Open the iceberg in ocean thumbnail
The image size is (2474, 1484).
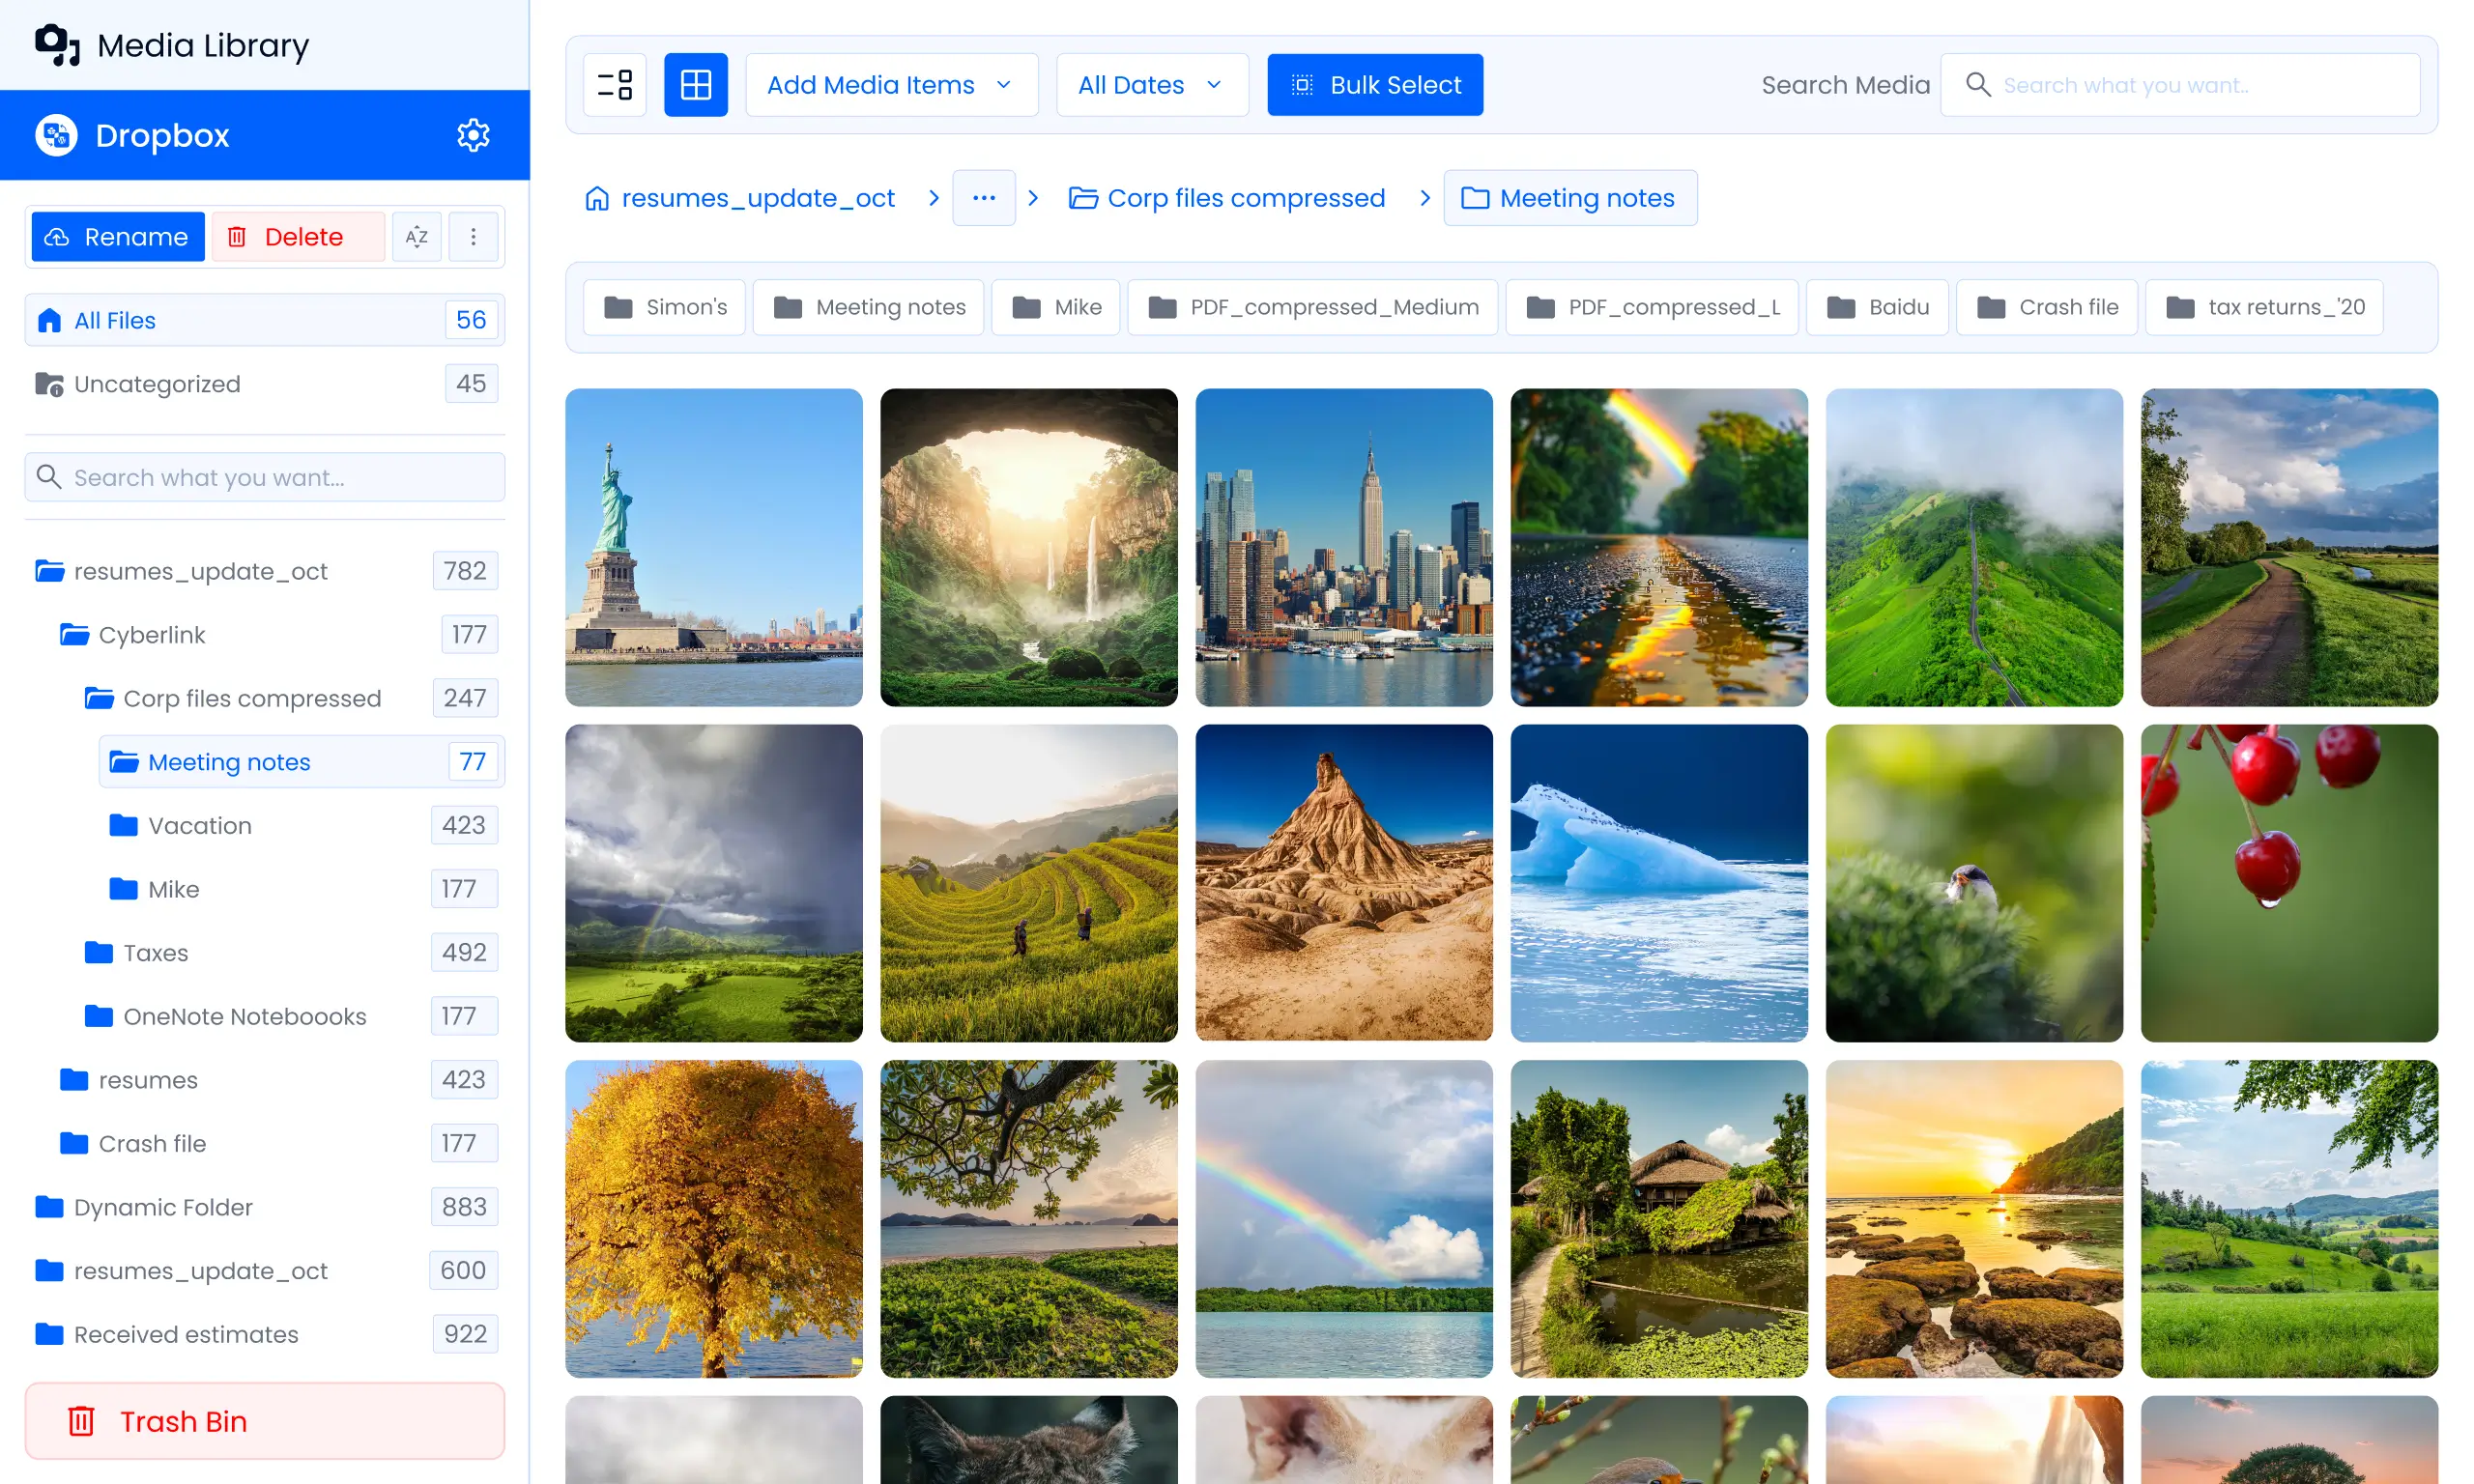coord(1659,883)
